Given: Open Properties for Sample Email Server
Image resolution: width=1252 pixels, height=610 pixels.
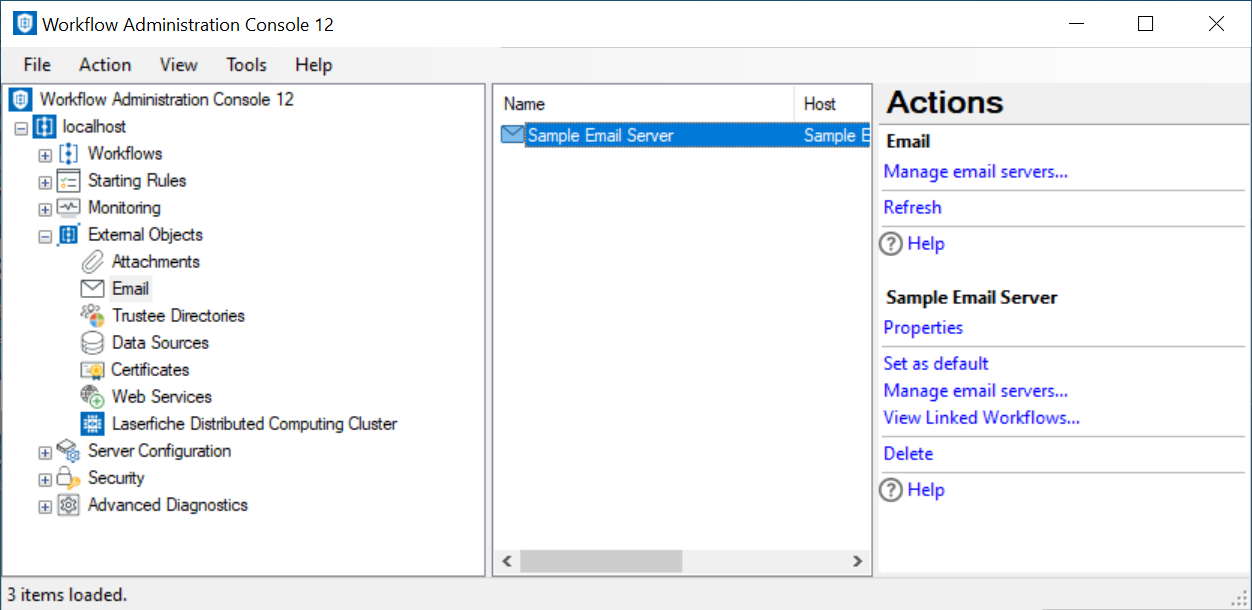Looking at the screenshot, I should (923, 328).
